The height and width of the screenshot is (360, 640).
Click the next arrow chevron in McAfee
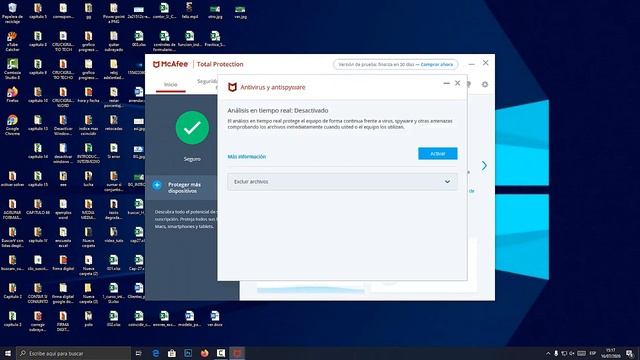tap(484, 165)
